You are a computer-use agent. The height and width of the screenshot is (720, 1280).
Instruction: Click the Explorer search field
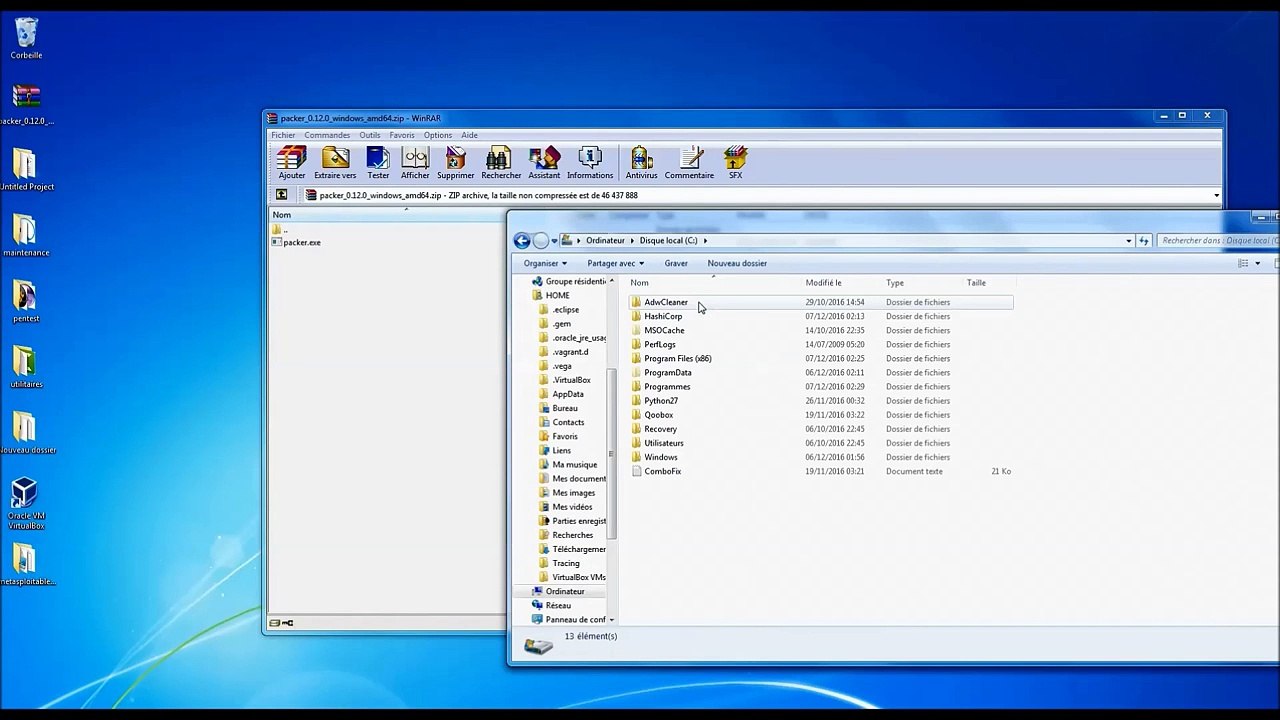point(1218,240)
